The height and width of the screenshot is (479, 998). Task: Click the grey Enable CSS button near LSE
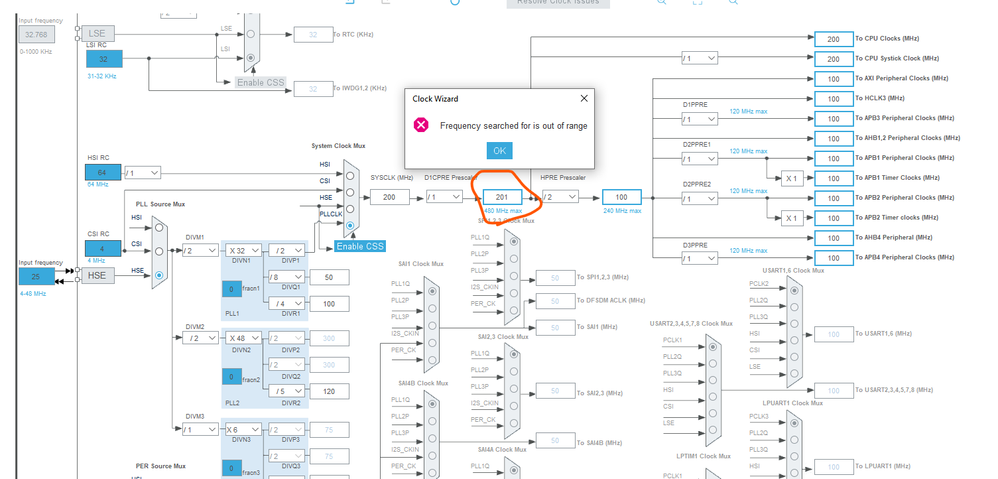click(260, 82)
